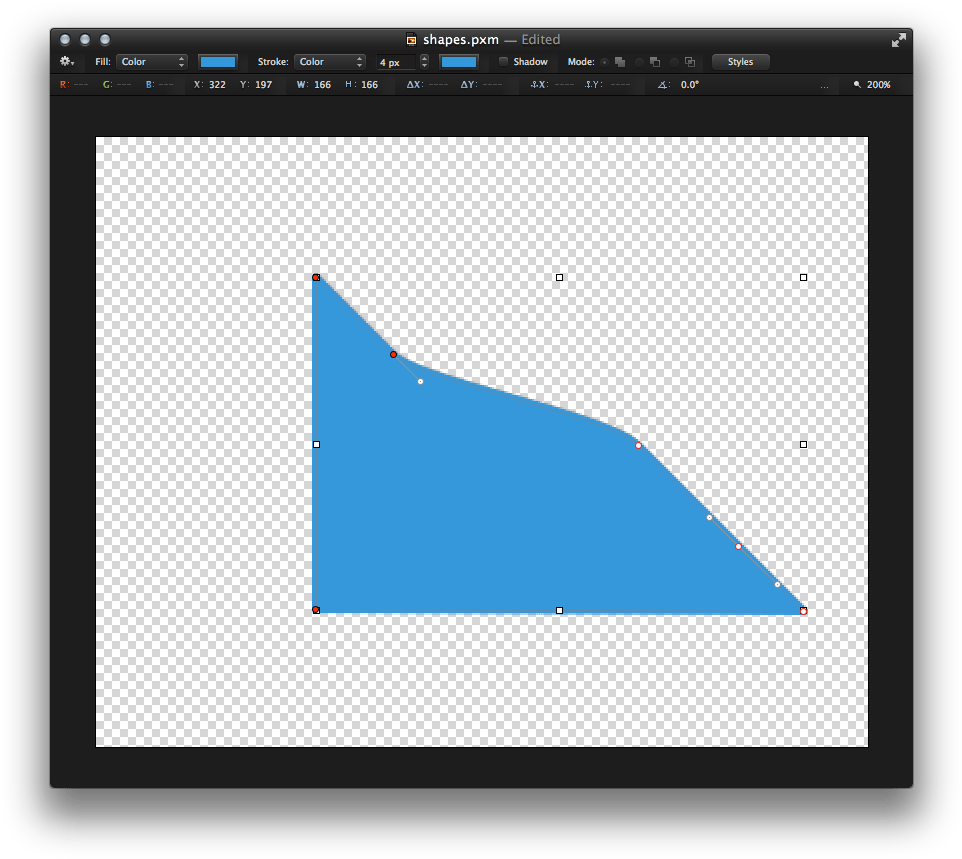Viewport: 962px width, 859px height.
Task: Open the gear options menu
Action: (67, 61)
